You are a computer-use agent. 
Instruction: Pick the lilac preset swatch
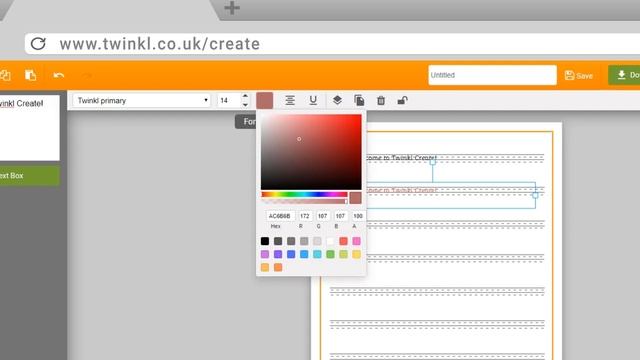(x=265, y=254)
